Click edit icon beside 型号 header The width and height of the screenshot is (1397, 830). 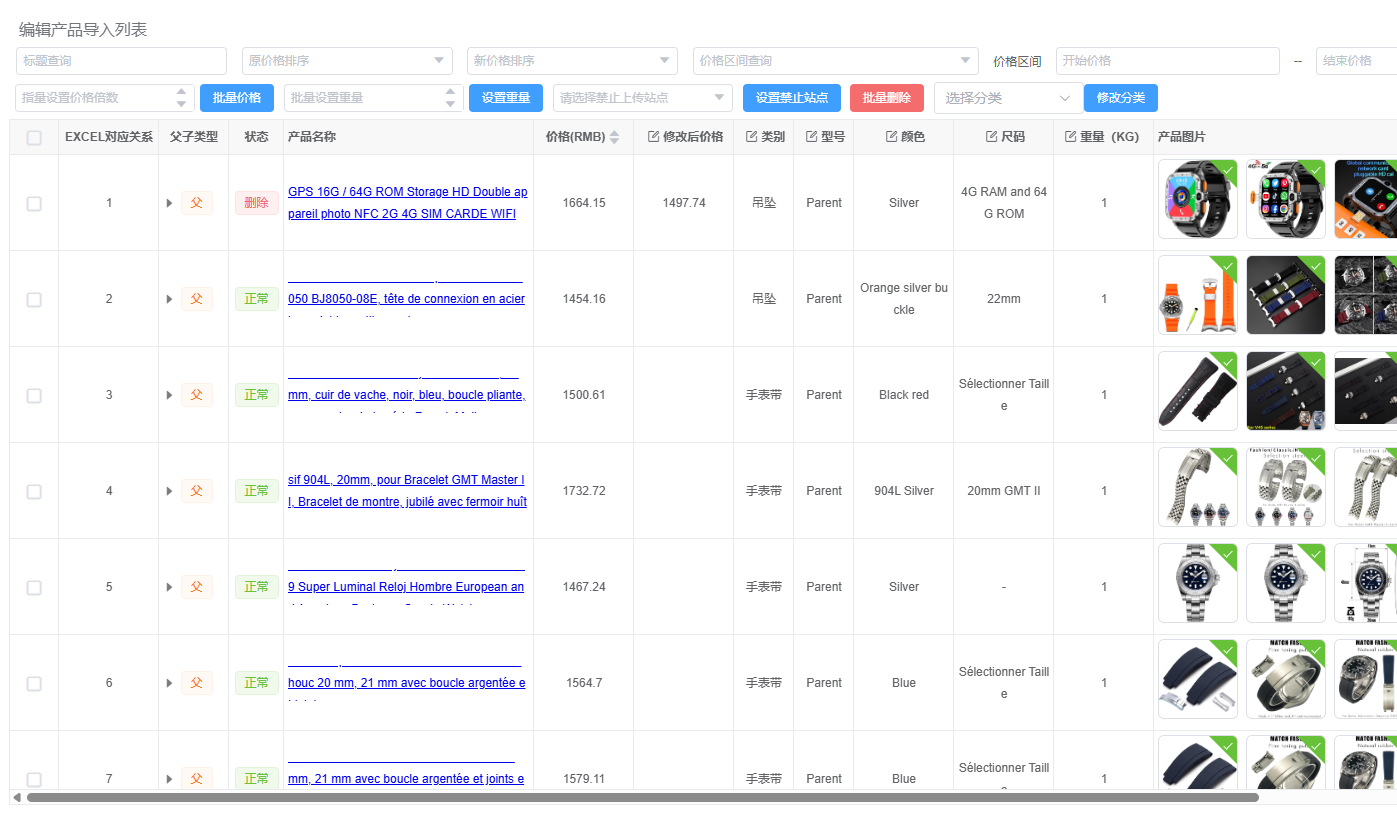click(811, 137)
